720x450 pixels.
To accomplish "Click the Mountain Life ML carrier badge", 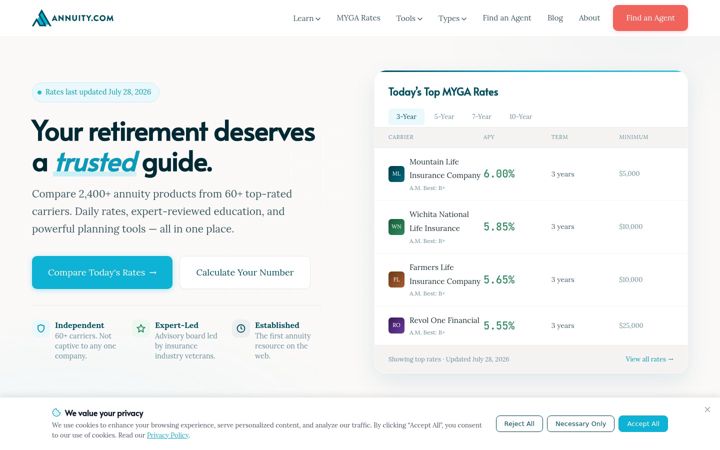I will 396,174.
